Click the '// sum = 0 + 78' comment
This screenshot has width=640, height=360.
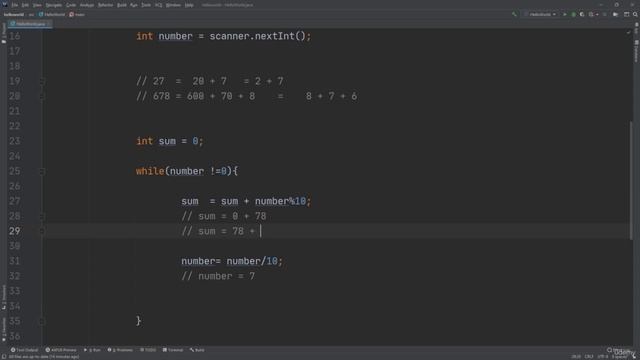(224, 216)
